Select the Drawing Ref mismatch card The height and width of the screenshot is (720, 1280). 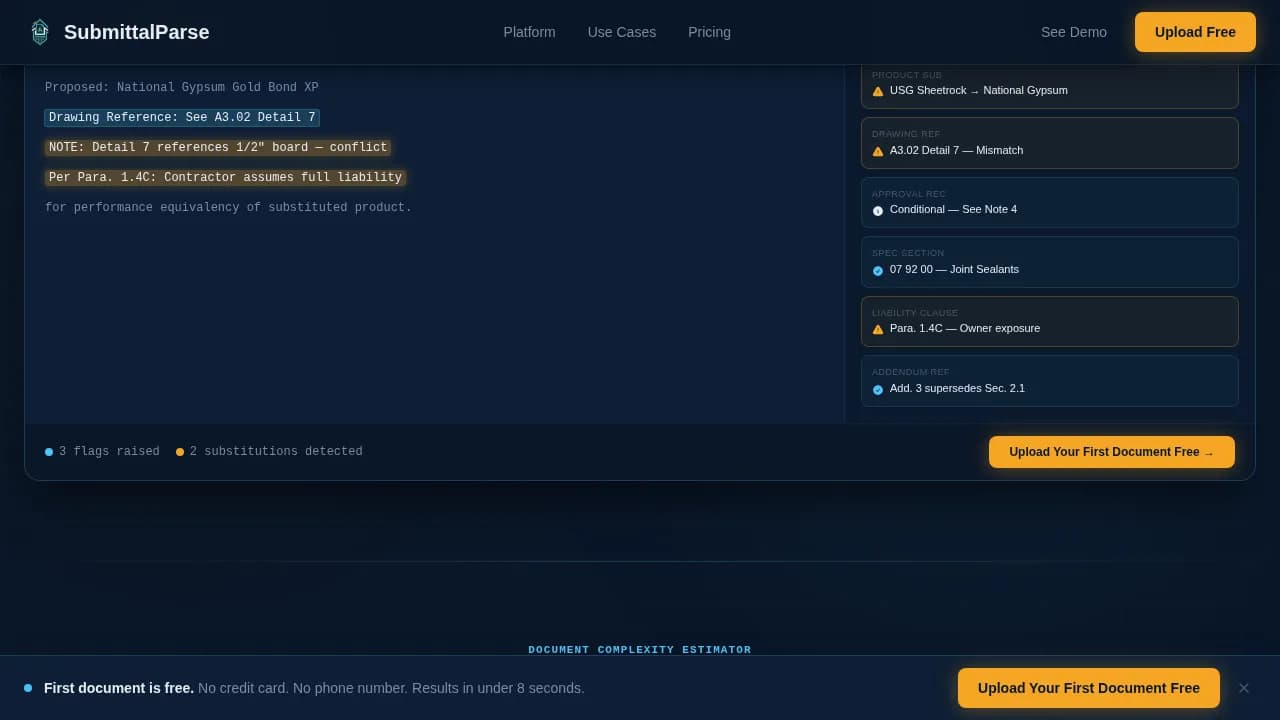pyautogui.click(x=1050, y=143)
